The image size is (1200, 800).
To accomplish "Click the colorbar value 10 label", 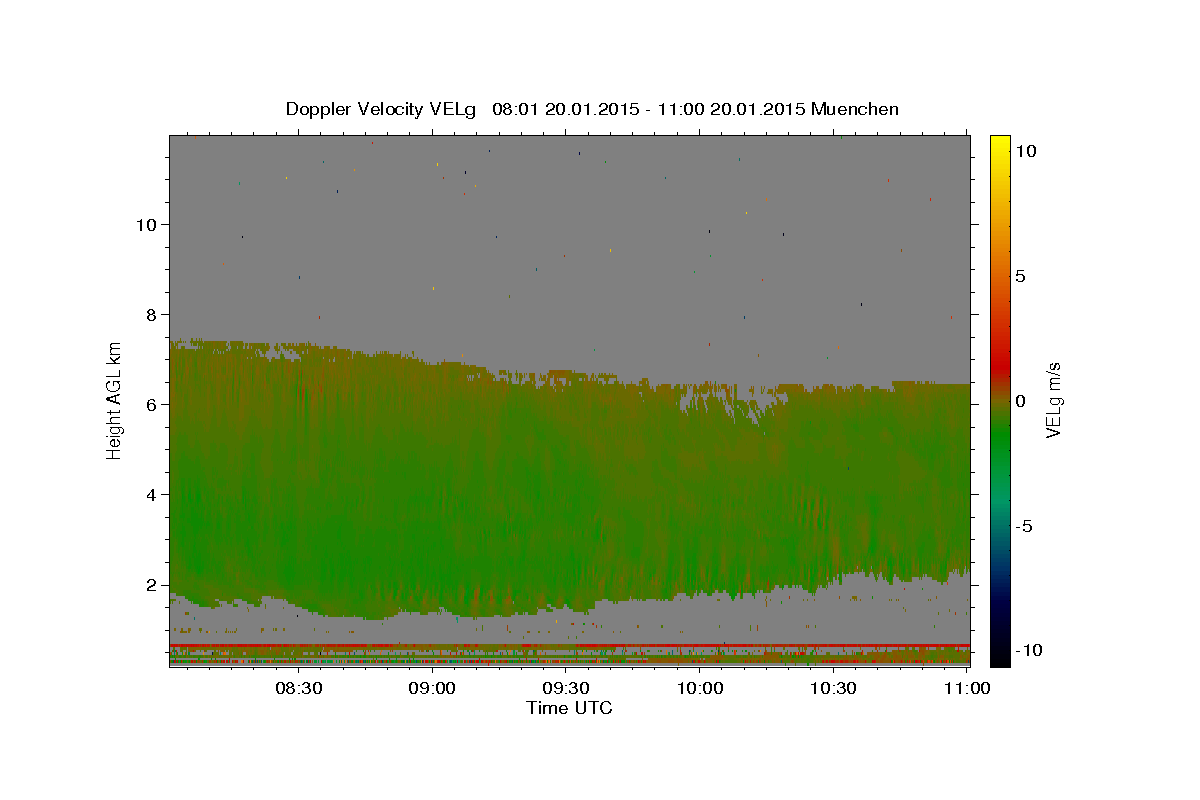I will coord(1025,151).
